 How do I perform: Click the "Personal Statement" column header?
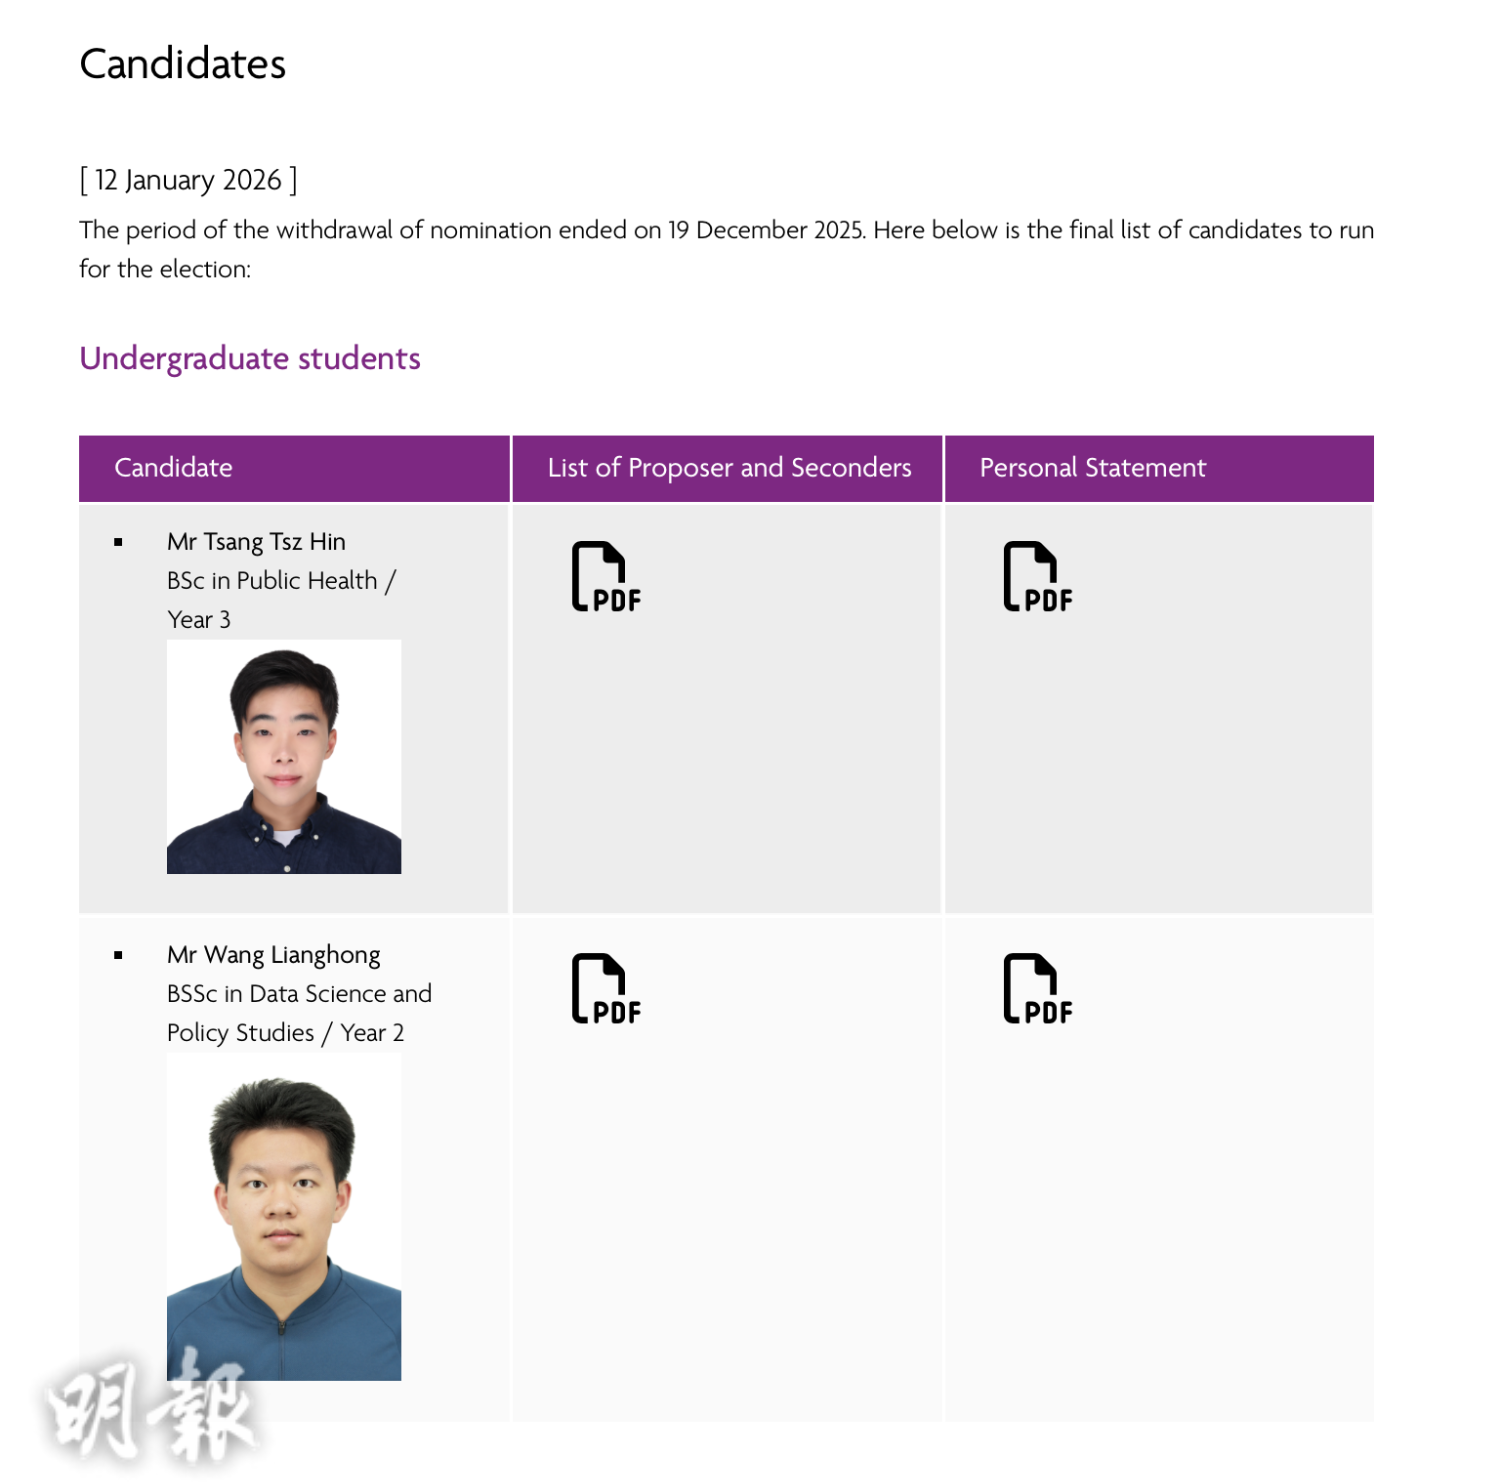point(1092,468)
